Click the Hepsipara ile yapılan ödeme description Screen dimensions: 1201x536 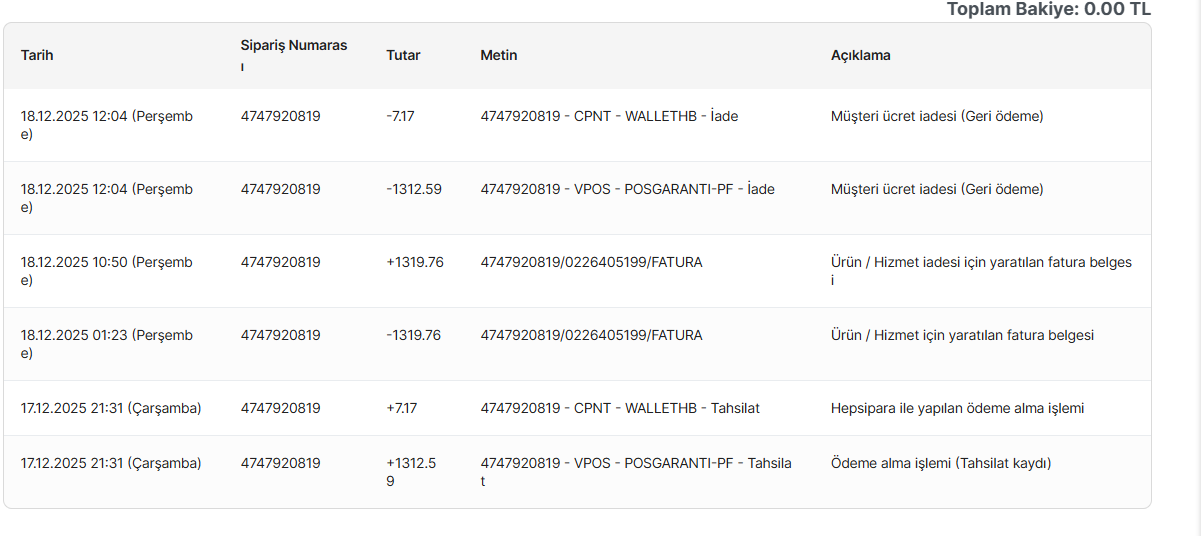pos(958,408)
